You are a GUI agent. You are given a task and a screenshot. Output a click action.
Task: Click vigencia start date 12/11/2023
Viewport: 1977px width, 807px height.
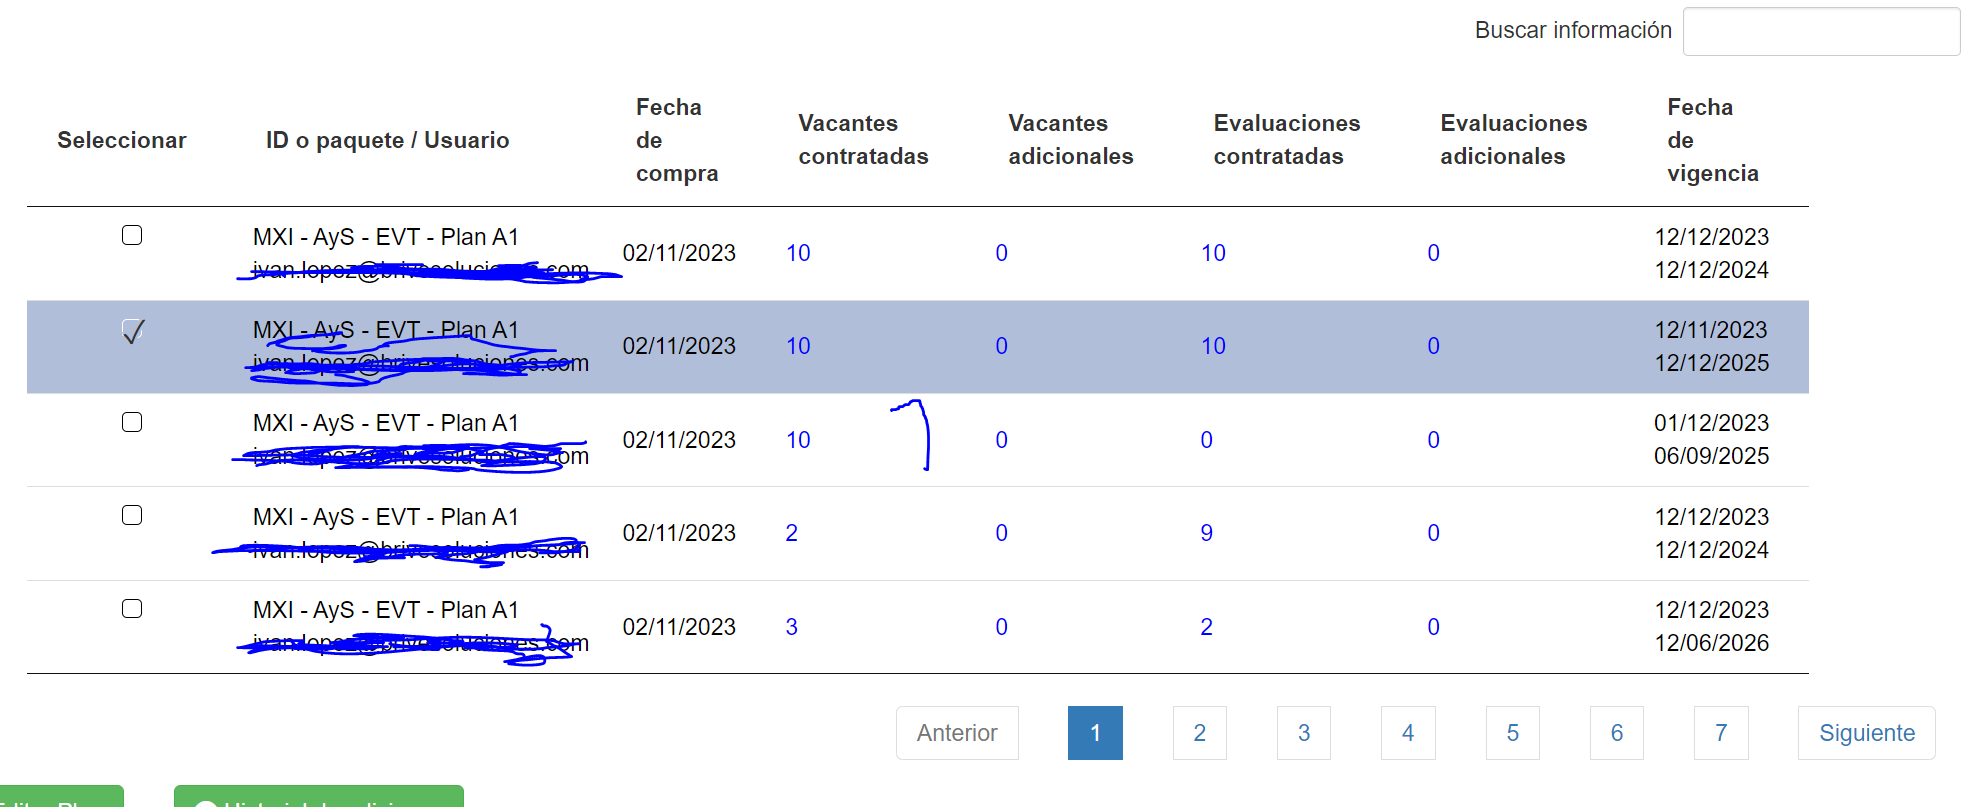(1711, 330)
